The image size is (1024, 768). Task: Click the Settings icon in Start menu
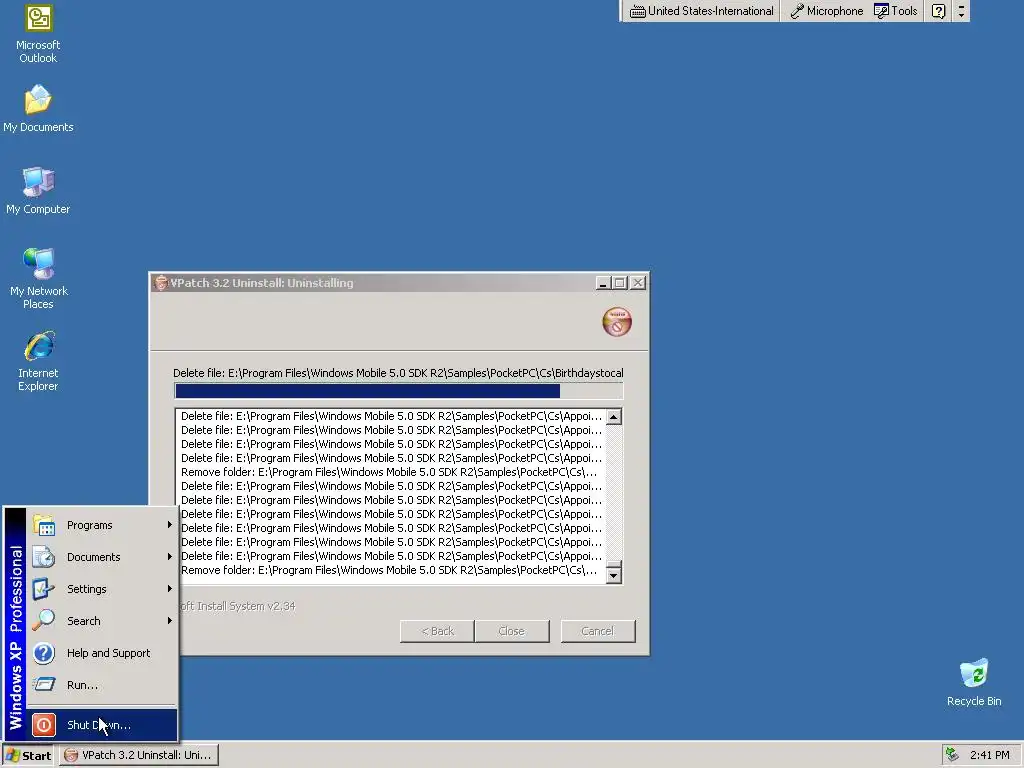coord(44,589)
